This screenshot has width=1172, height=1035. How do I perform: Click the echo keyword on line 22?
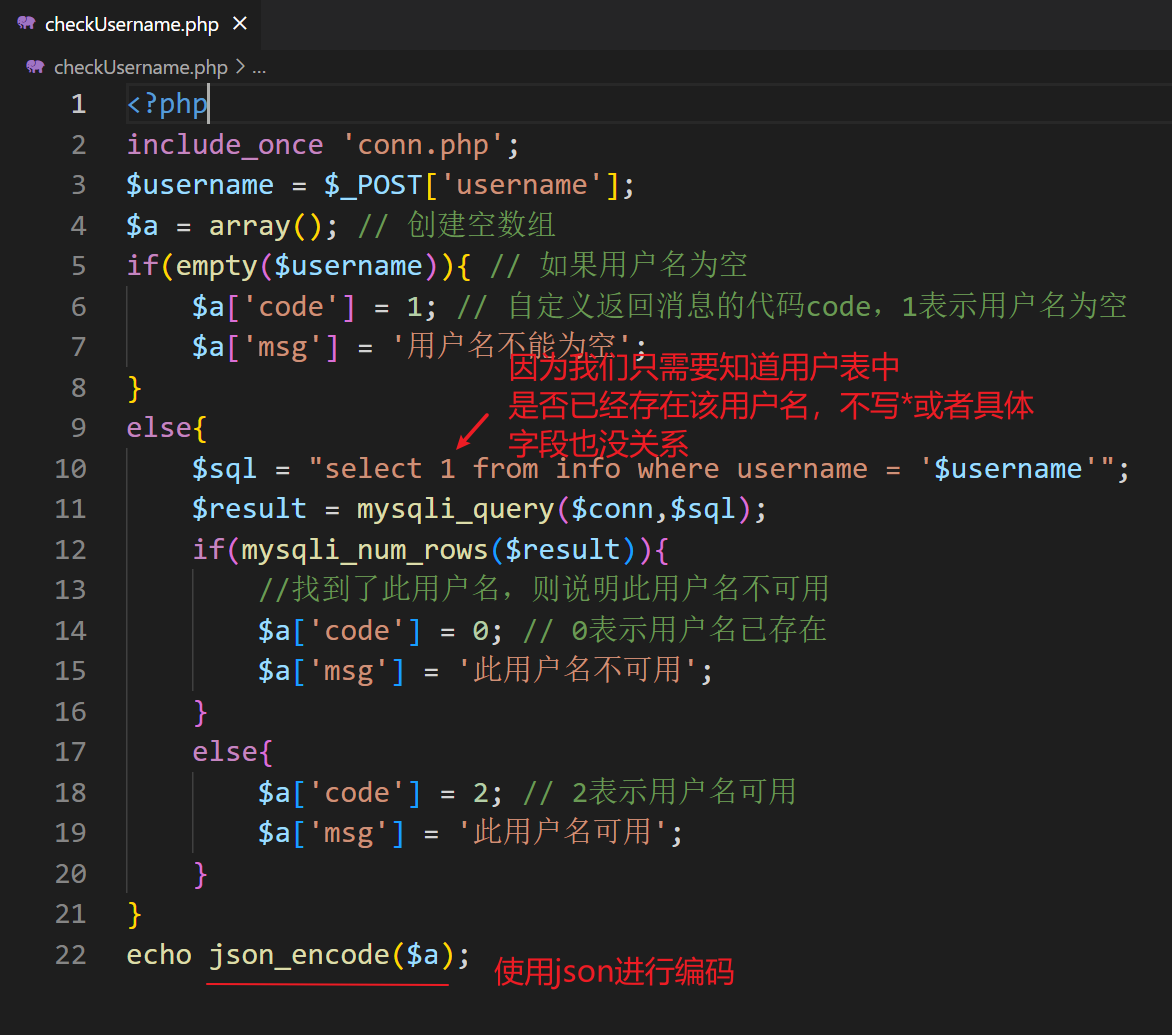tap(159, 955)
